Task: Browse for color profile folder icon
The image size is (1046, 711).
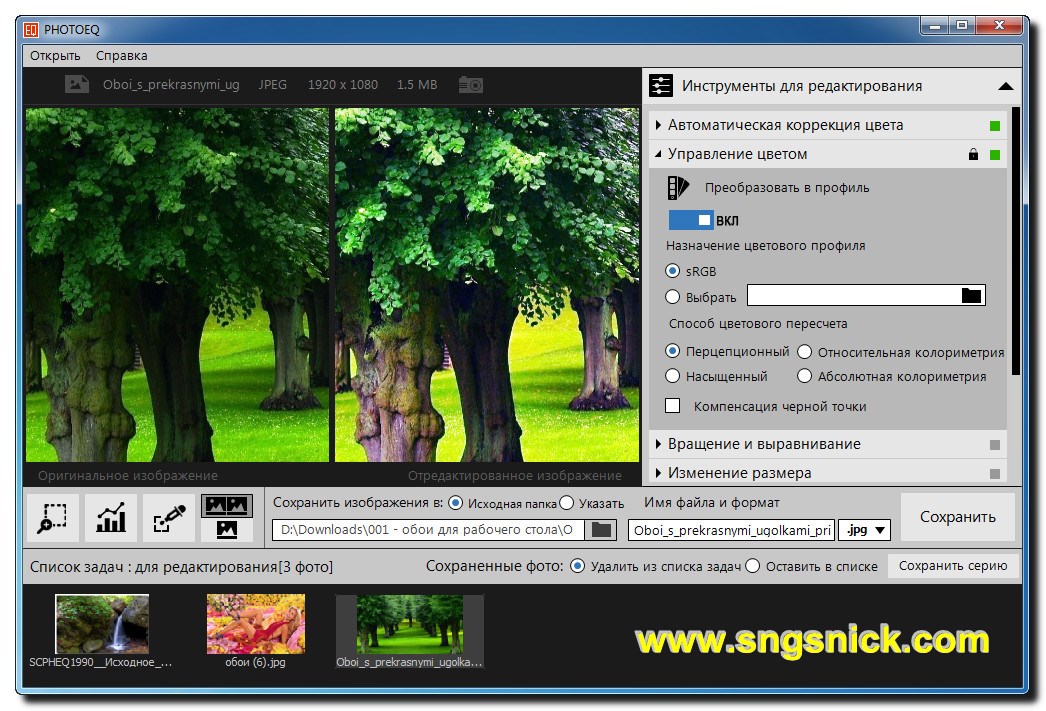Action: pos(971,295)
